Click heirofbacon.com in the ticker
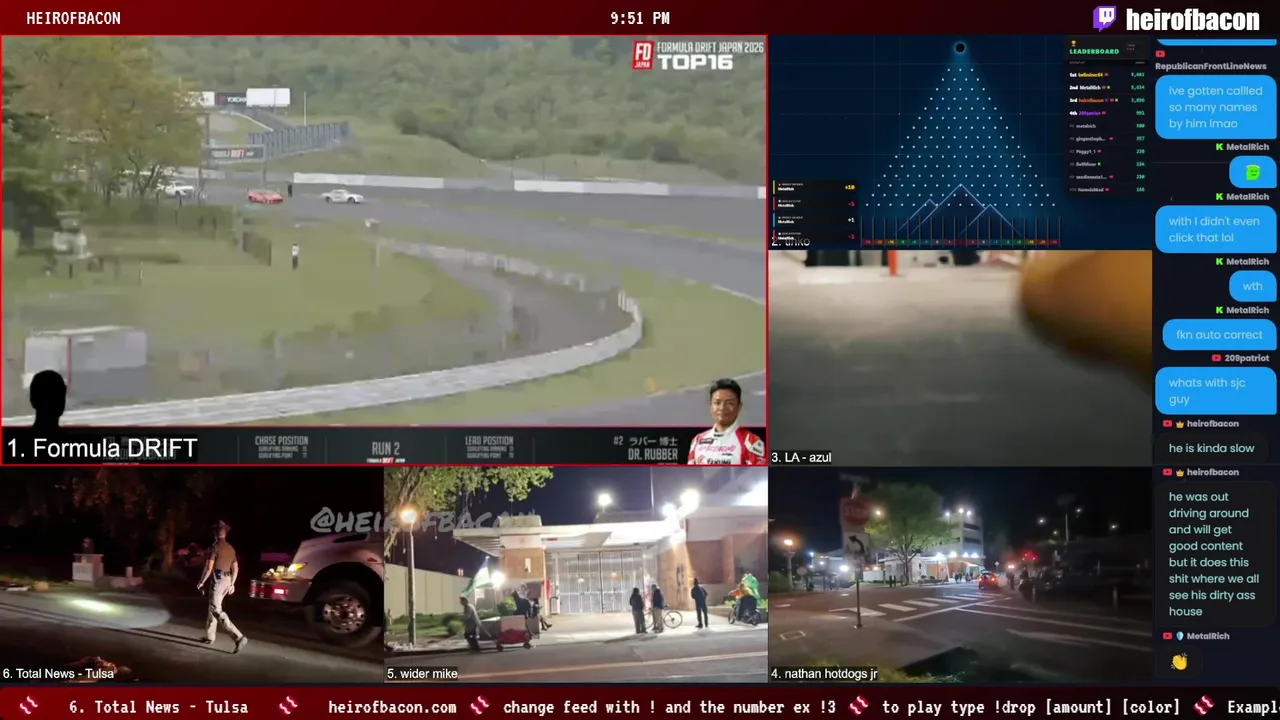The height and width of the screenshot is (720, 1280). pos(392,707)
